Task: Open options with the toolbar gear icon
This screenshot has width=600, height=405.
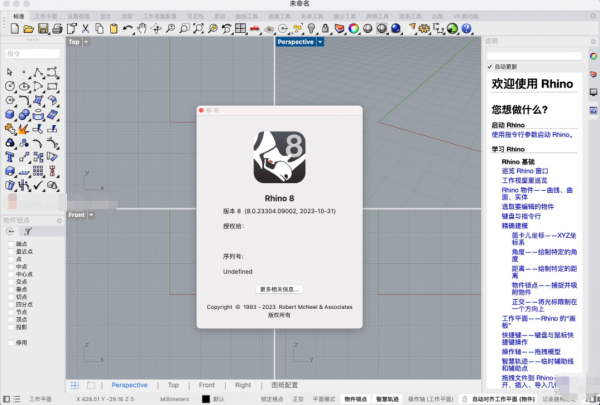Action: tap(424, 29)
